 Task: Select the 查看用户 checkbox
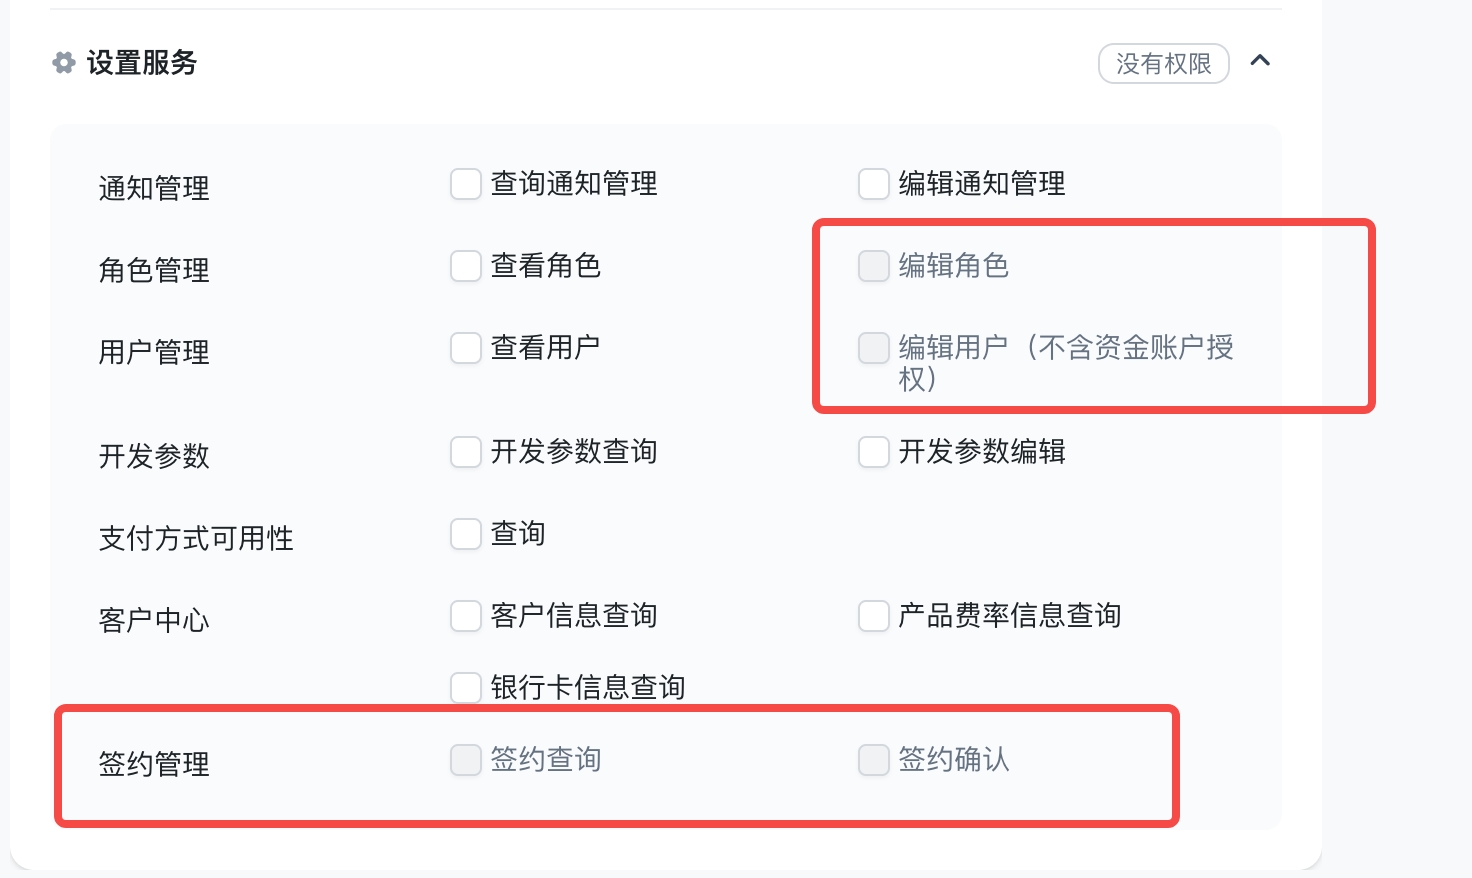[466, 348]
